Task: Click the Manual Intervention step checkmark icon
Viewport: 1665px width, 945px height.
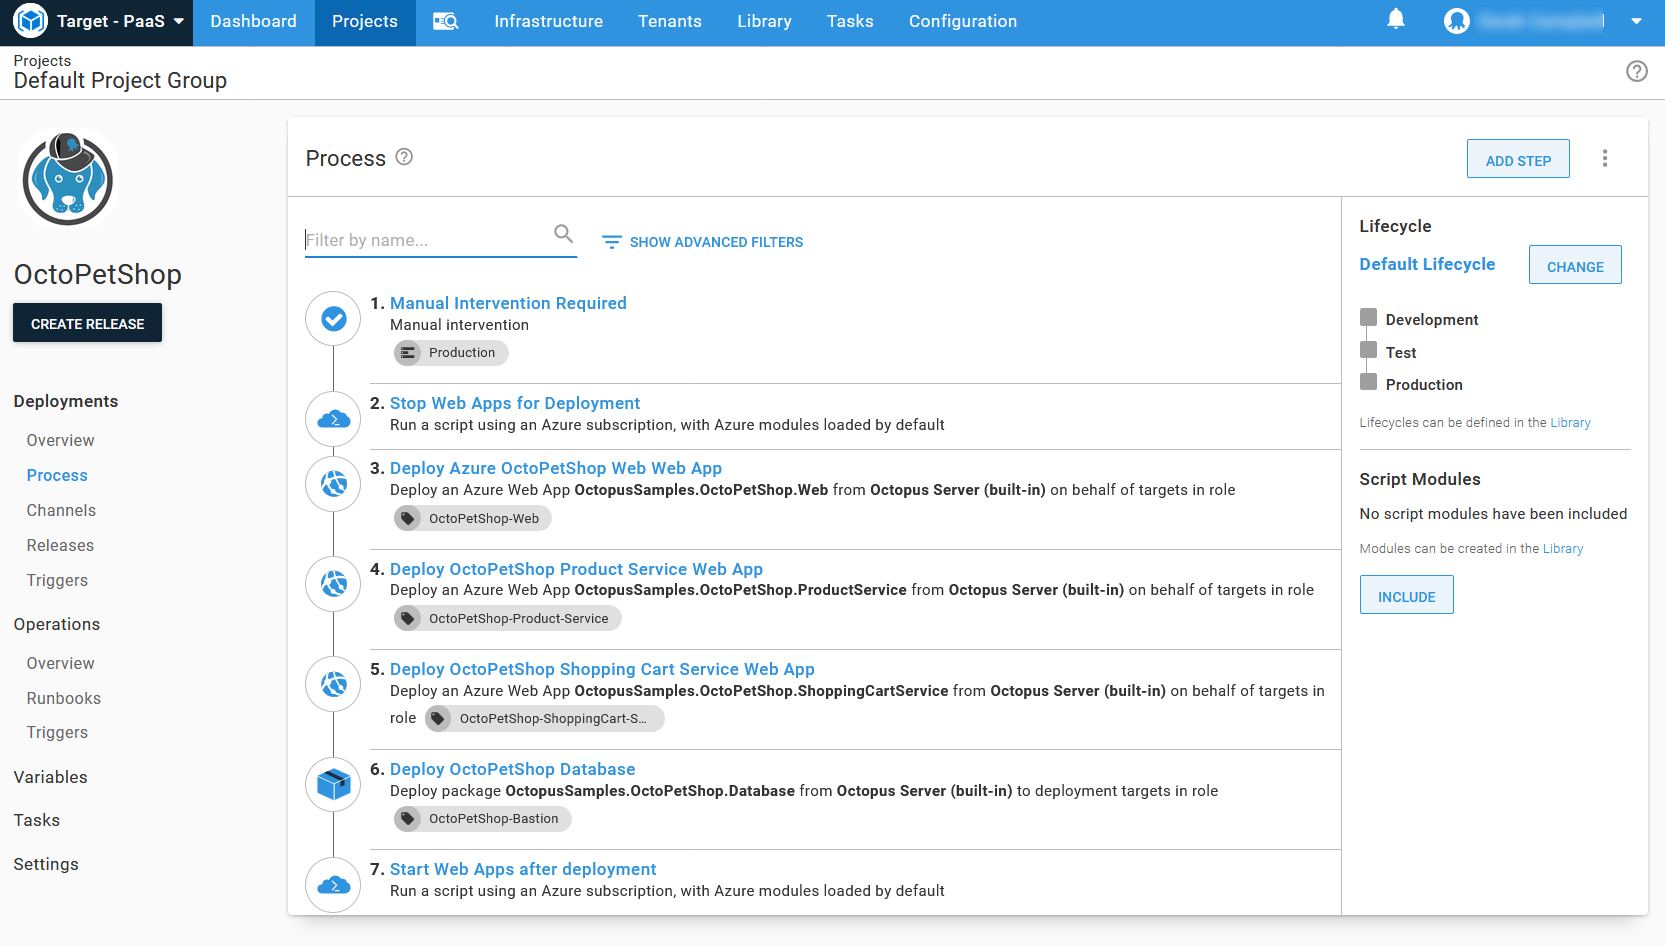Action: pyautogui.click(x=333, y=319)
